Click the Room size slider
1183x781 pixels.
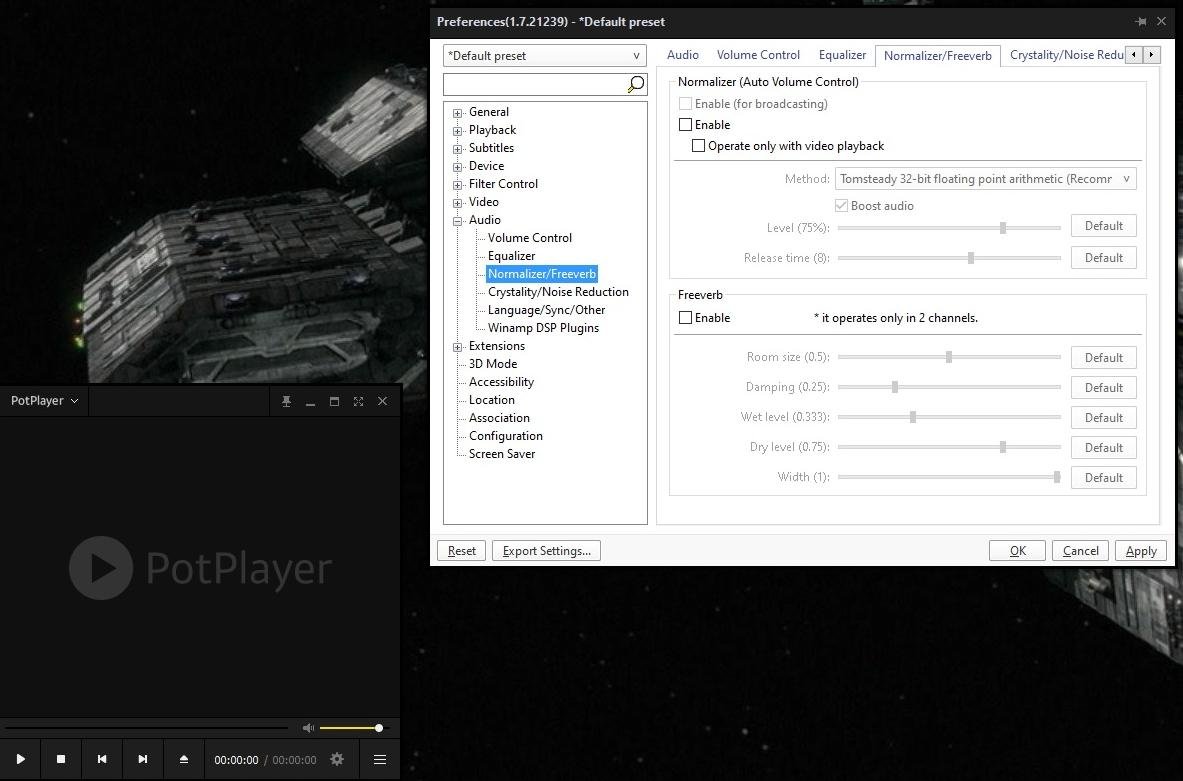[949, 357]
